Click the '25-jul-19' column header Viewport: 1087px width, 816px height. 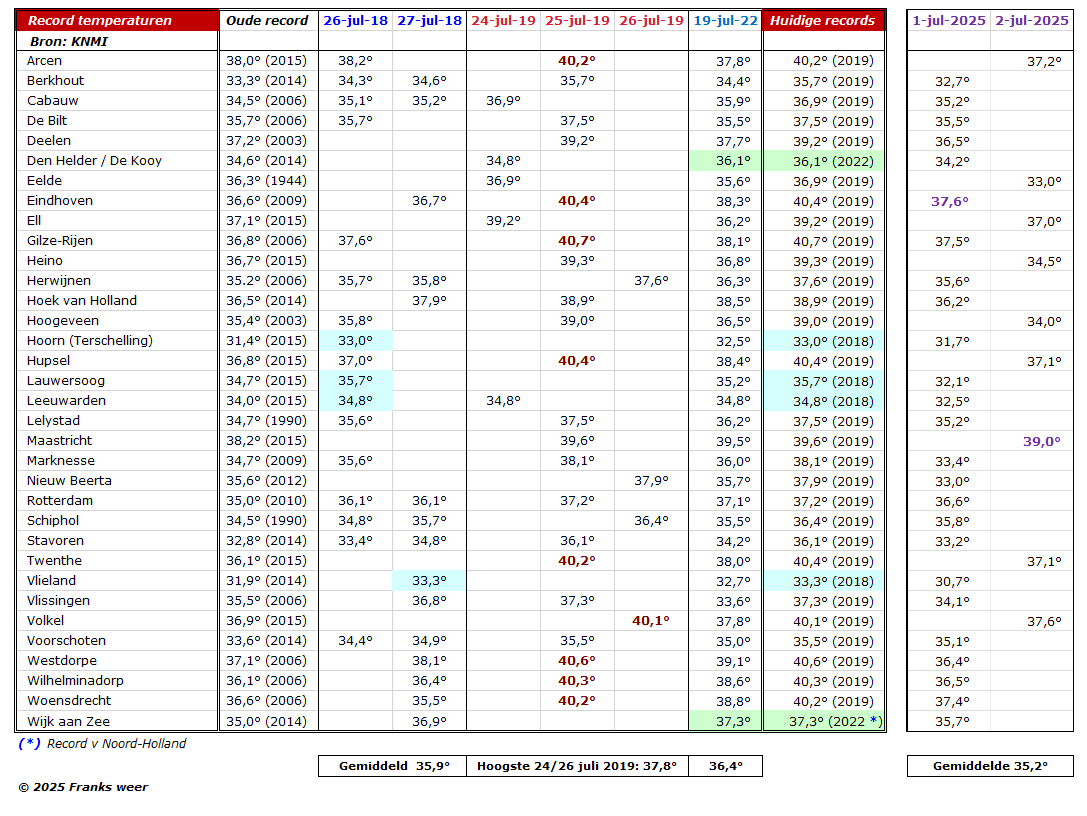(x=577, y=21)
